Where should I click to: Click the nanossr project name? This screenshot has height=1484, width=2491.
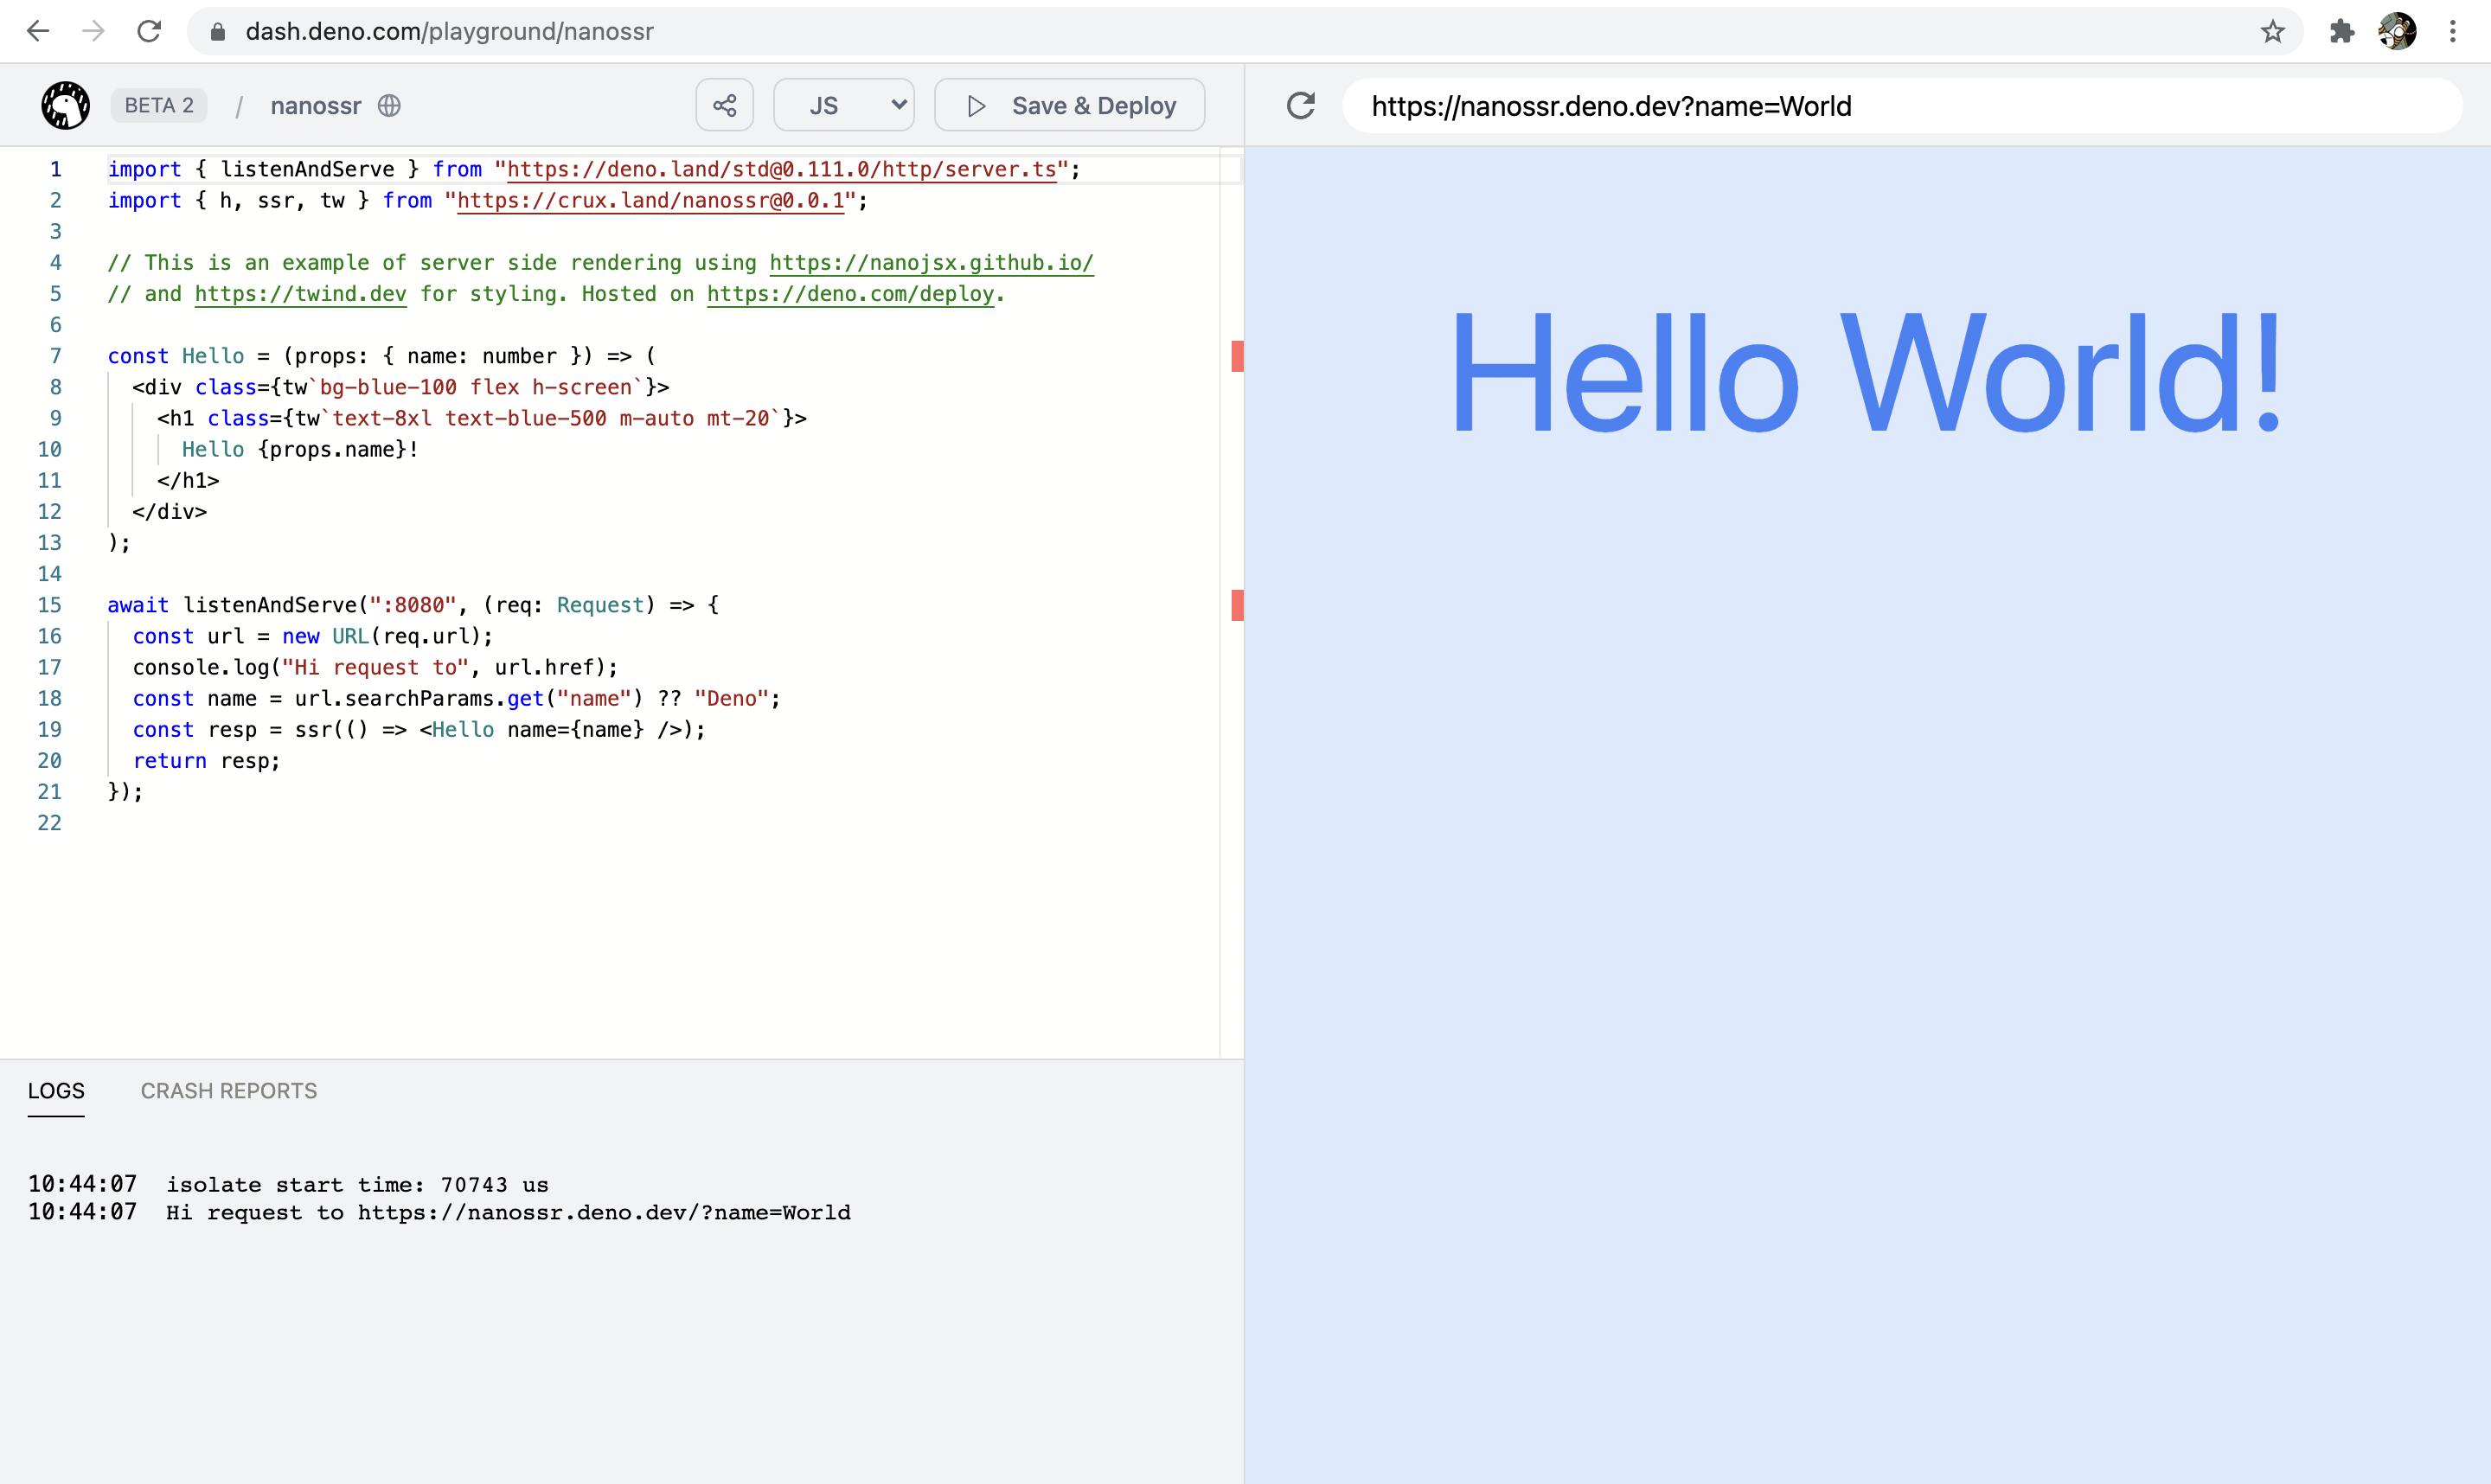point(315,105)
